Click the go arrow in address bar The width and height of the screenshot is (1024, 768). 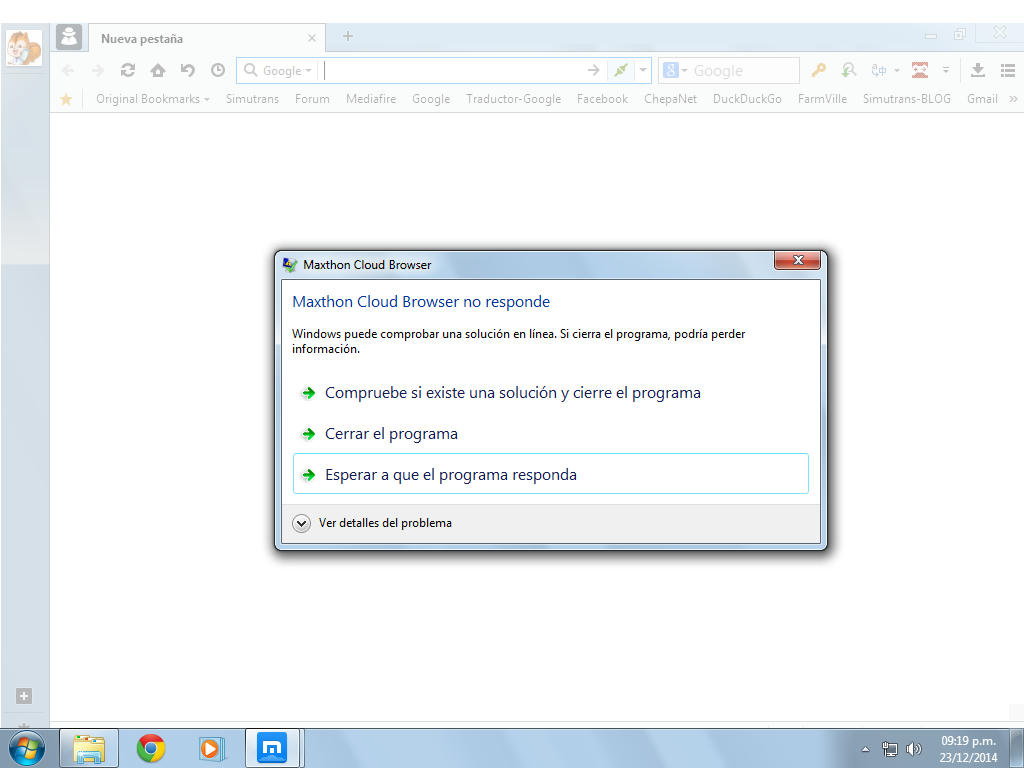click(593, 70)
